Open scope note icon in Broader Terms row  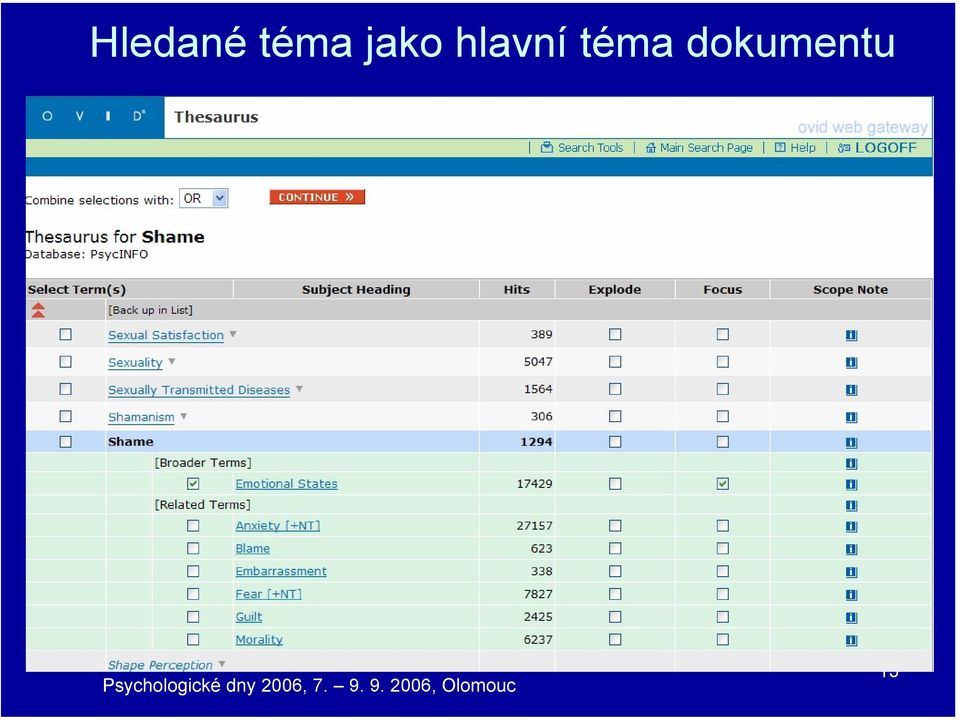pyautogui.click(x=851, y=463)
